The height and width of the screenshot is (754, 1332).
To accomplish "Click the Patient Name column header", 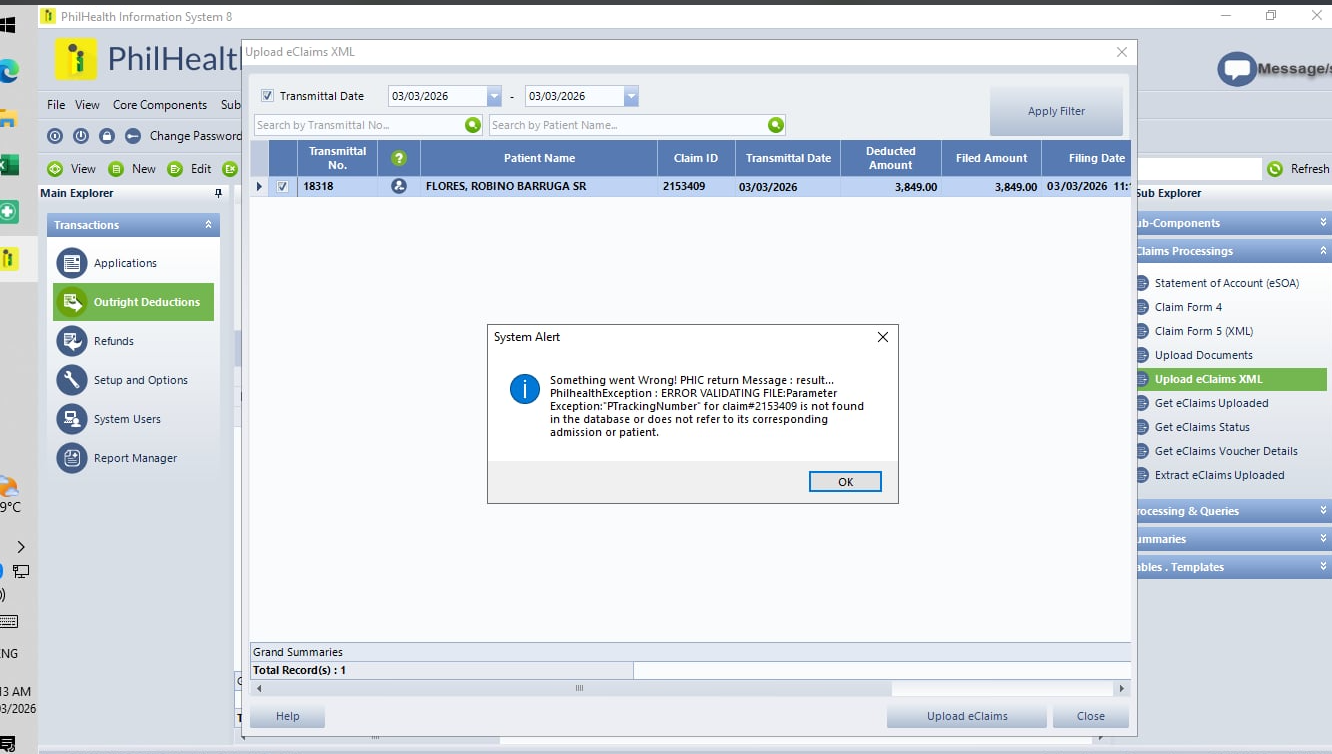I will 539,158.
